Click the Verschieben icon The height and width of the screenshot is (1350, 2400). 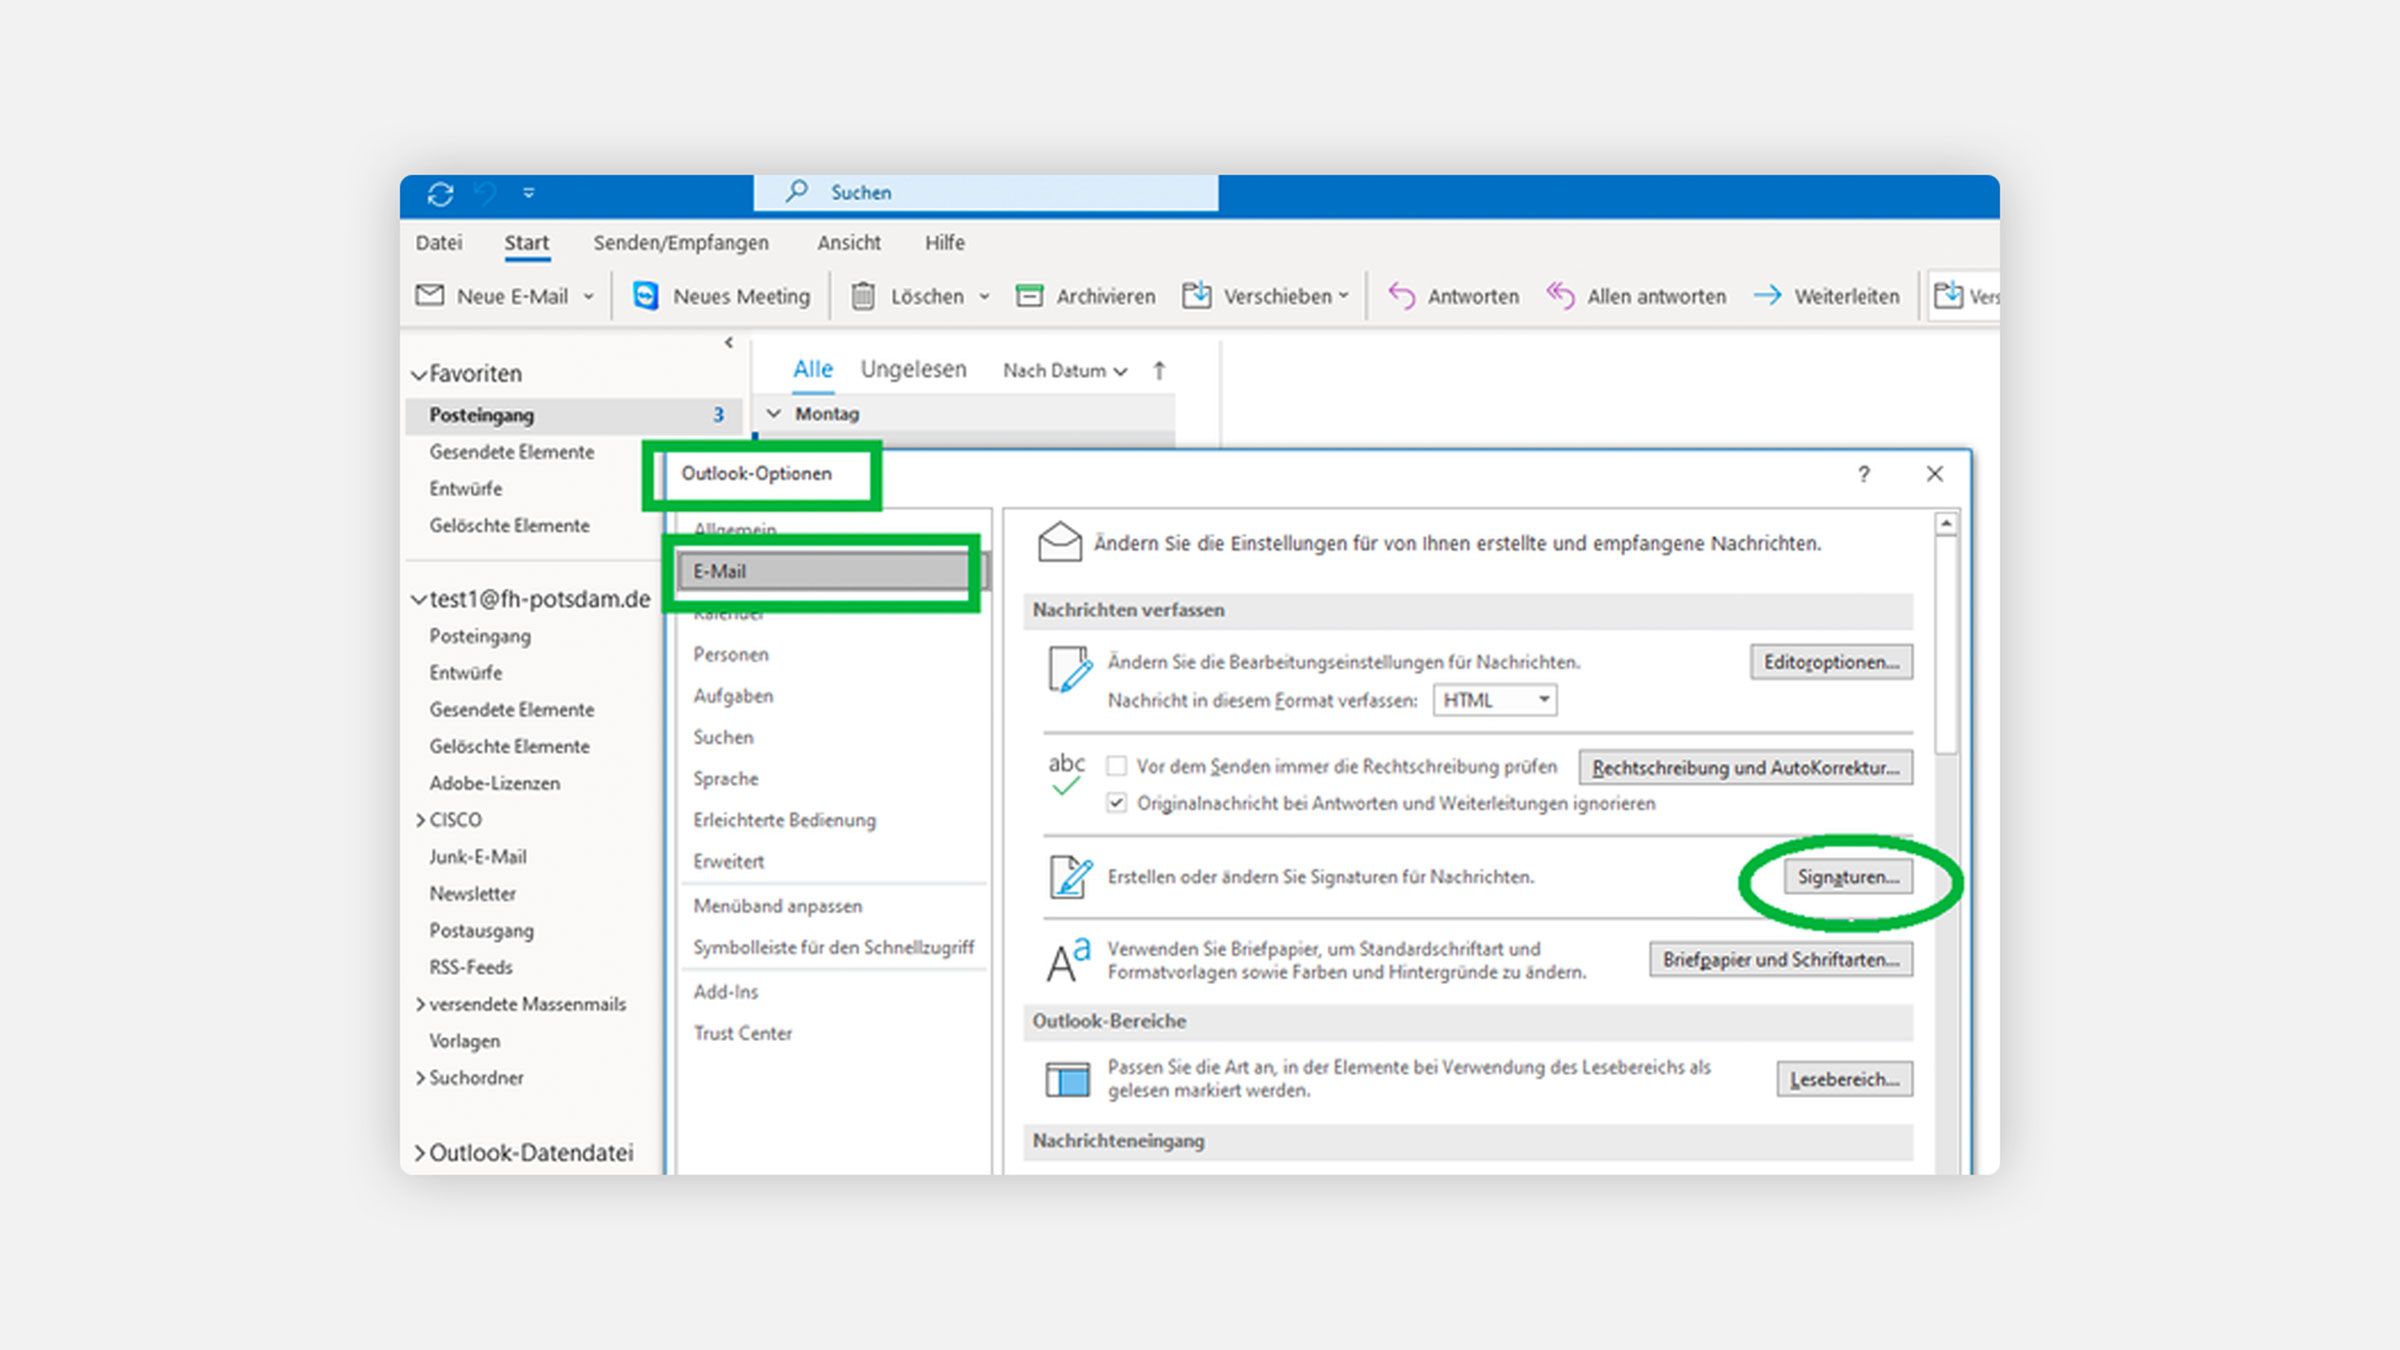click(1197, 295)
